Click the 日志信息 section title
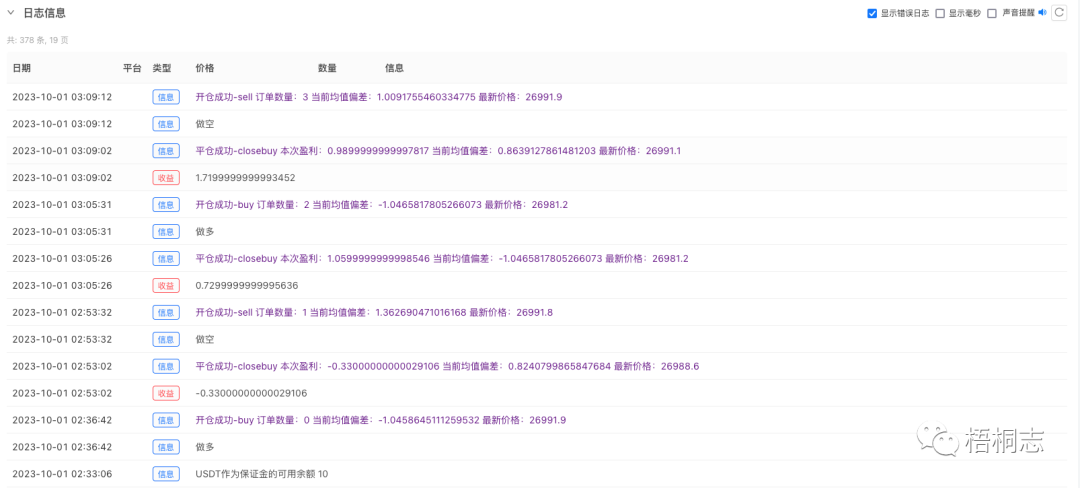Image resolution: width=1080 pixels, height=488 pixels. coord(44,13)
